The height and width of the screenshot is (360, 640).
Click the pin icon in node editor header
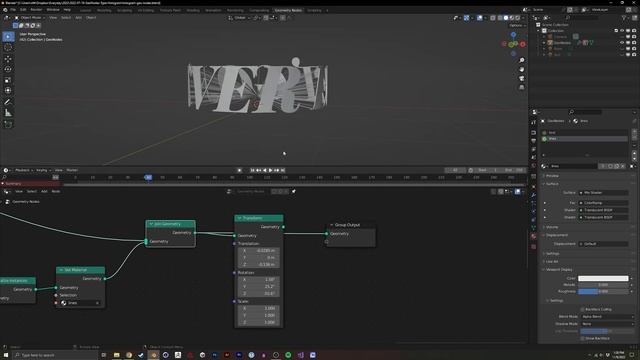pyautogui.click(x=293, y=191)
